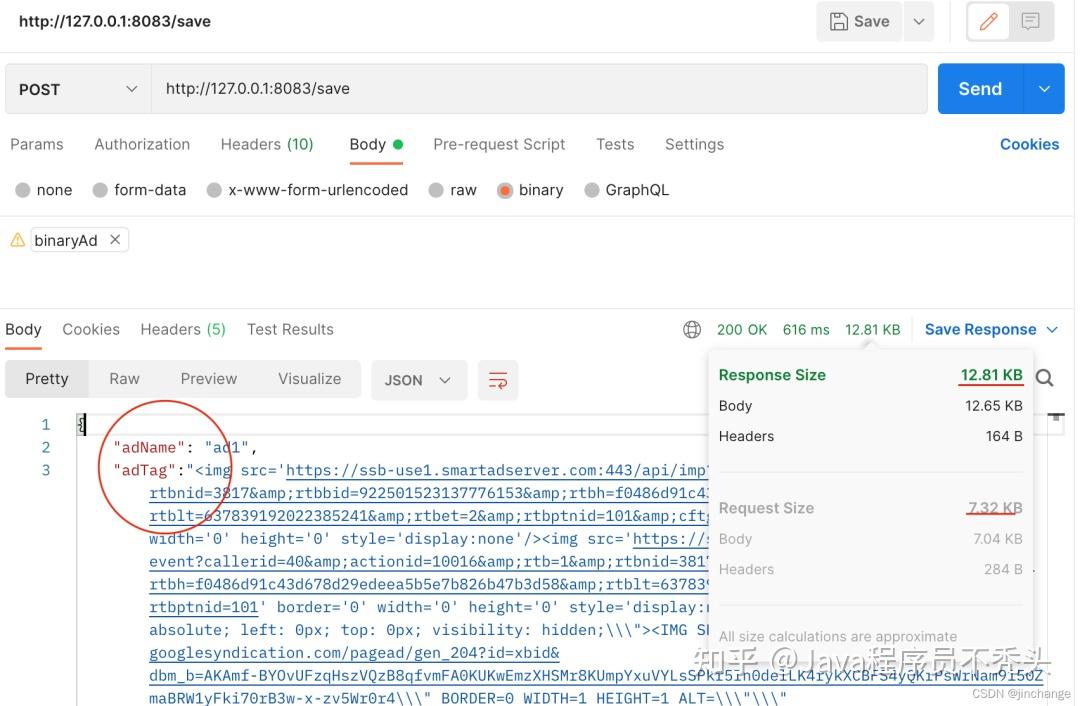Click the pencil edit icon in top bar
Screen dimensions: 1080x706
coord(988,21)
